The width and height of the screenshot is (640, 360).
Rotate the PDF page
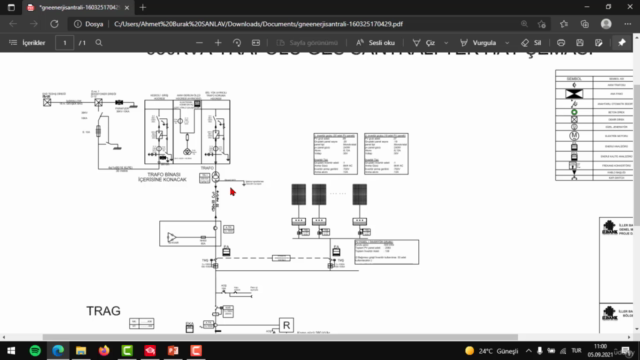click(x=237, y=43)
